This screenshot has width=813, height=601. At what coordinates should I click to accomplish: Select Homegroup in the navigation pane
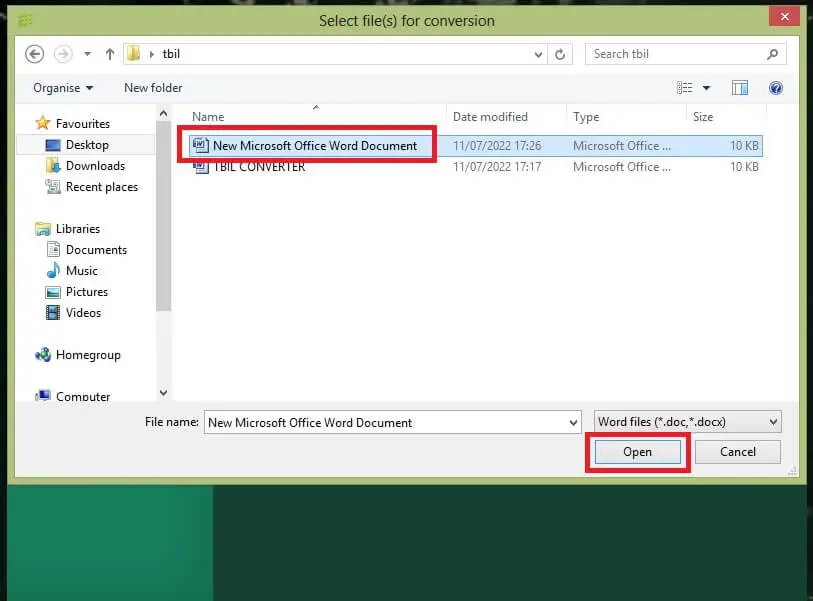coord(88,355)
